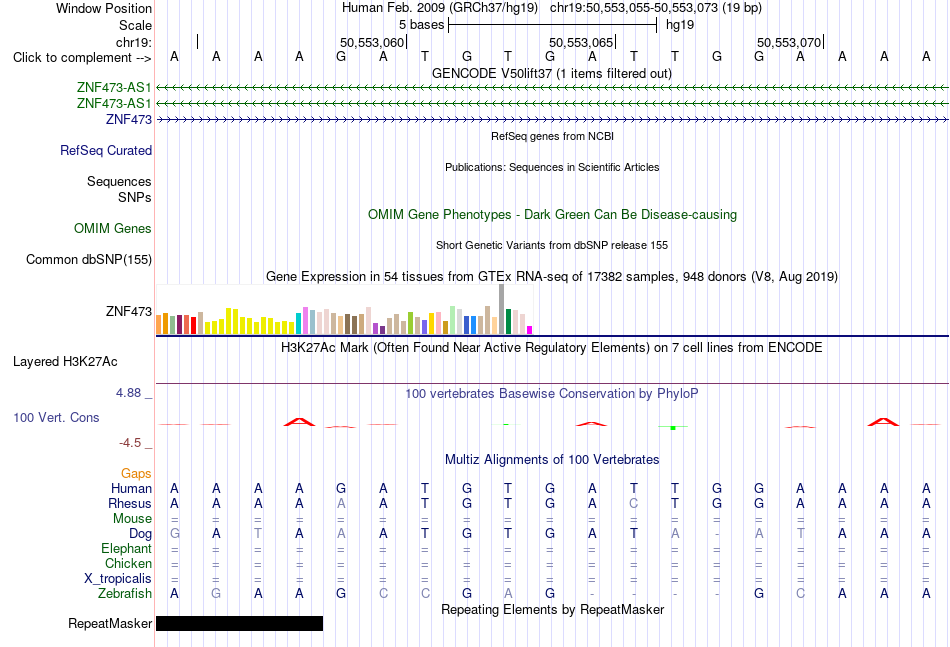Click the Mouse species row label

click(x=132, y=519)
